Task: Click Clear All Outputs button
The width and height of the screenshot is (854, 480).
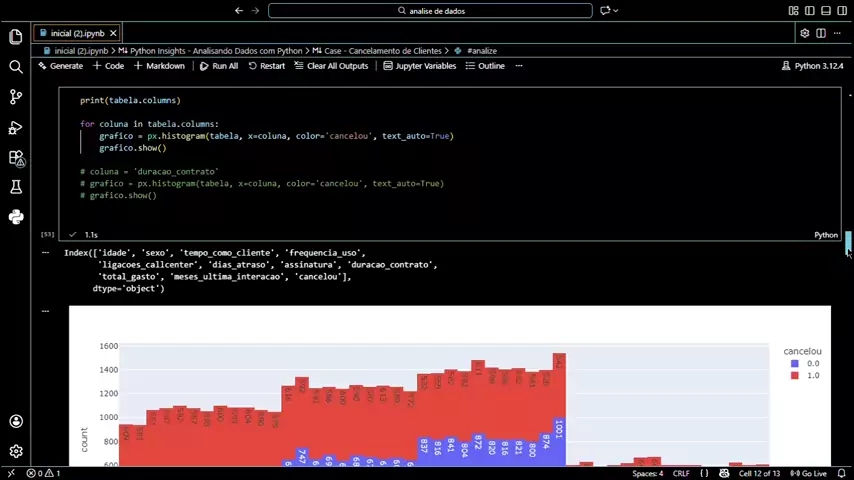Action: tap(331, 66)
